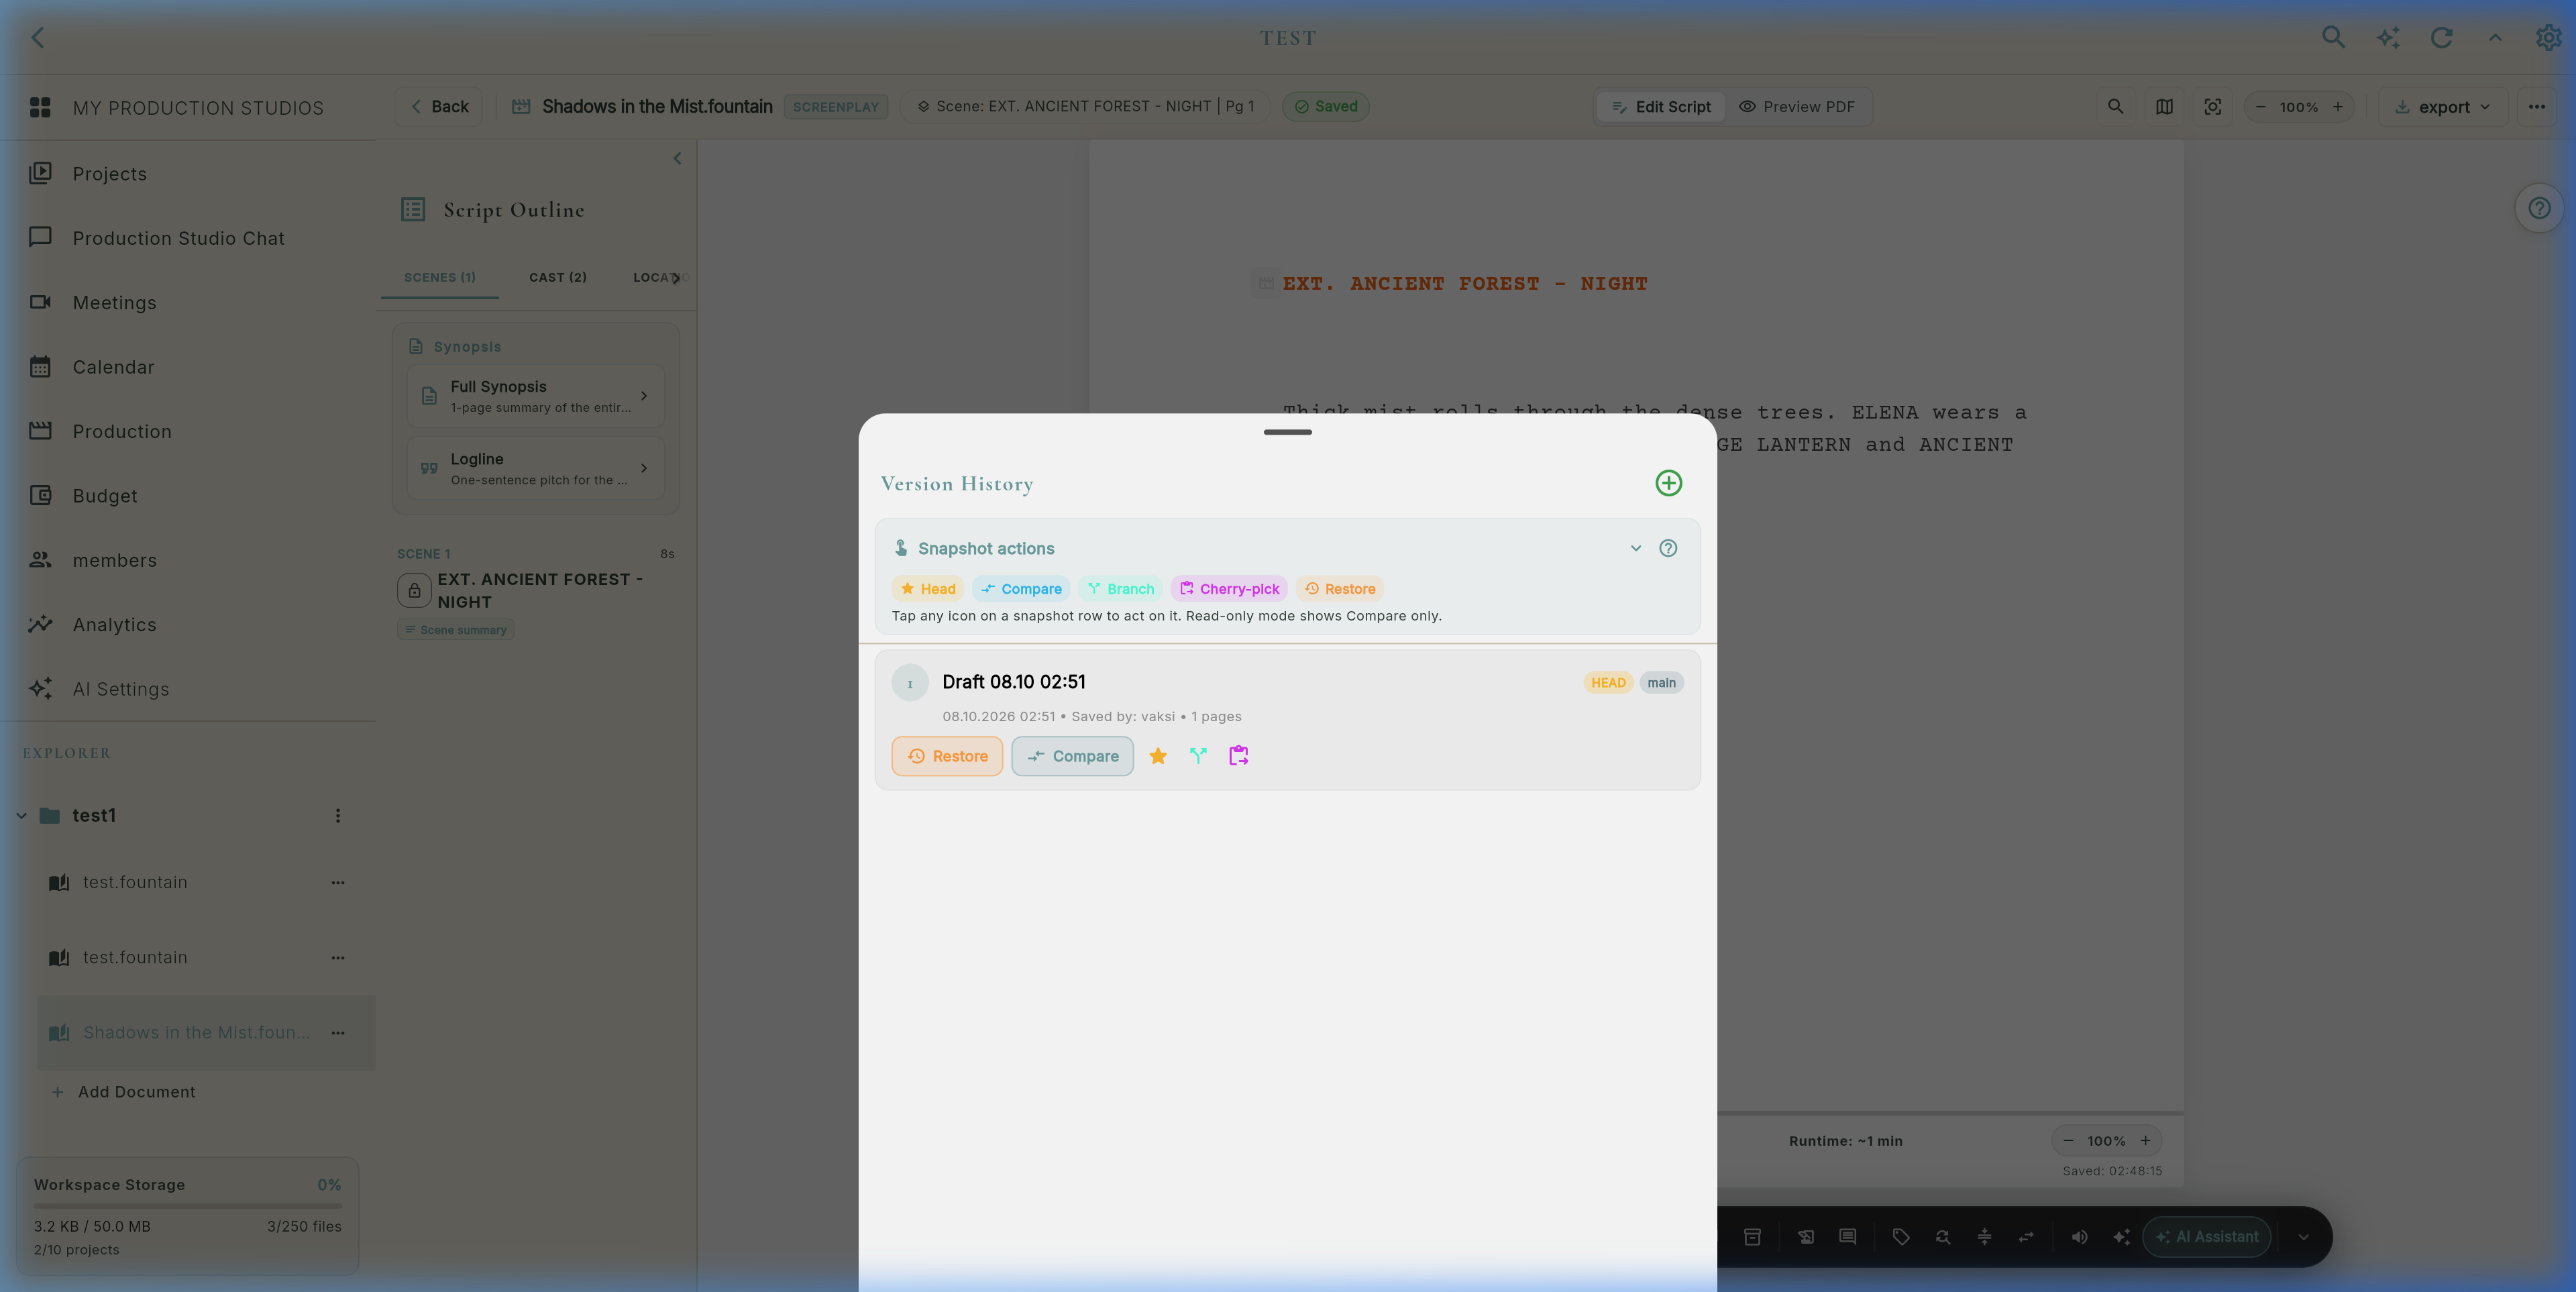The width and height of the screenshot is (2576, 1292).
Task: Click tag icon in bottom toolbar
Action: coord(1901,1237)
